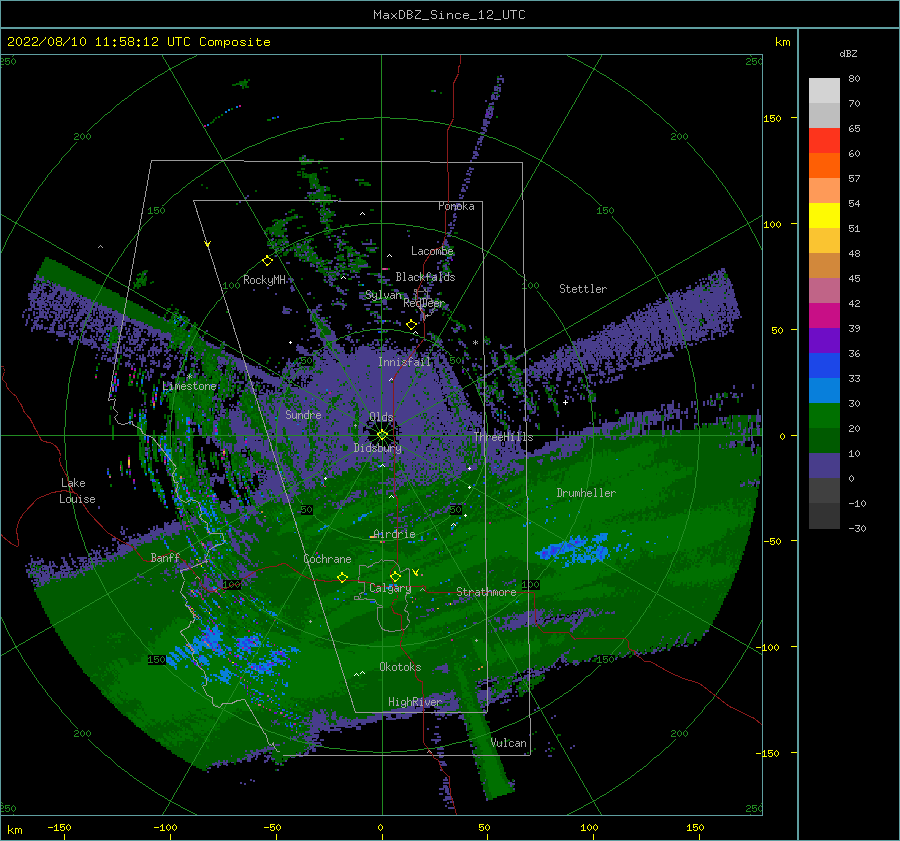Select the Sylvan label
The height and width of the screenshot is (841, 900).
tap(383, 295)
